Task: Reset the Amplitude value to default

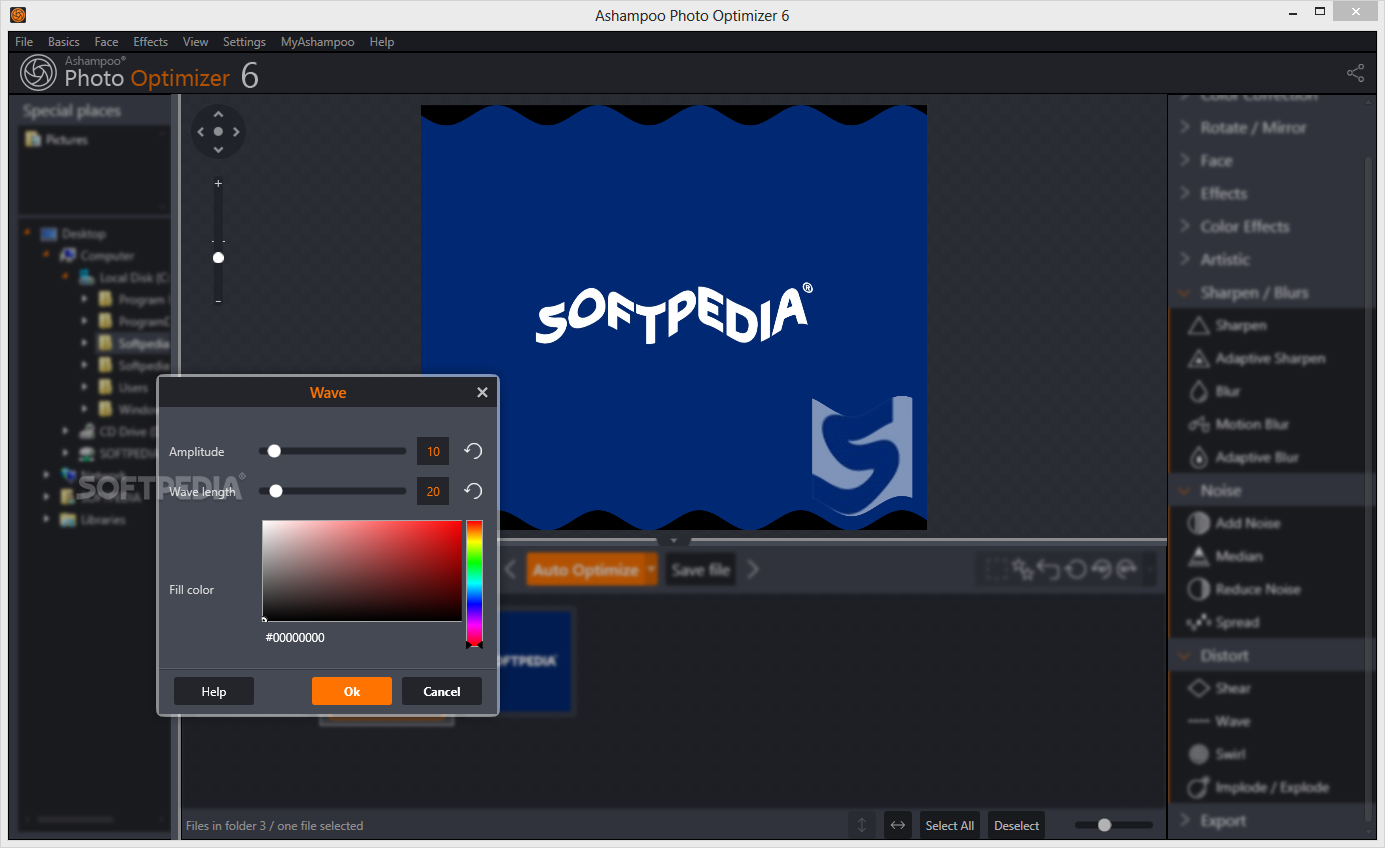Action: (x=473, y=451)
